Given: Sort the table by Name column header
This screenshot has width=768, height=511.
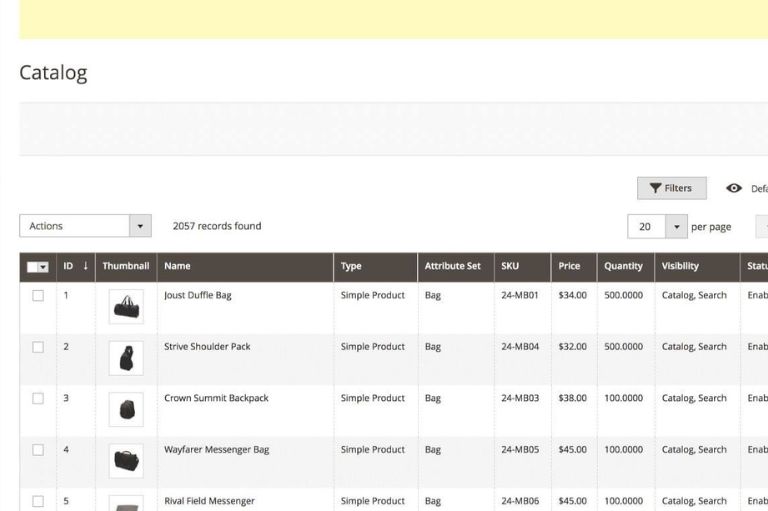Looking at the screenshot, I should click(177, 266).
